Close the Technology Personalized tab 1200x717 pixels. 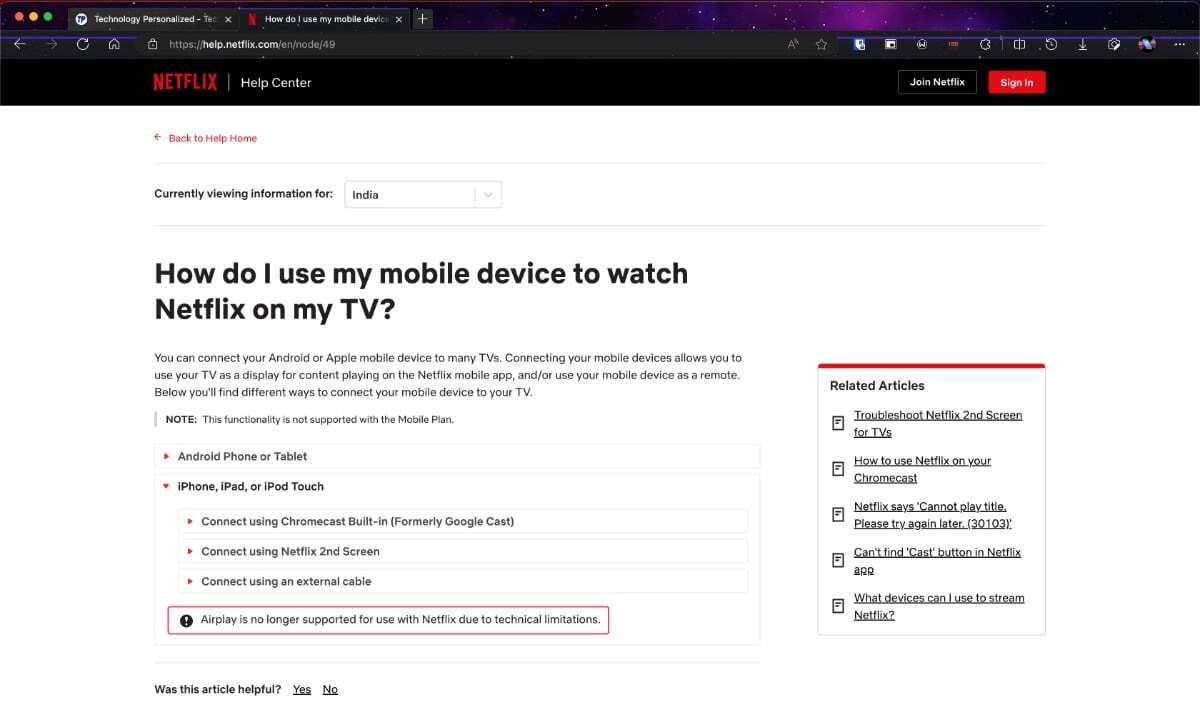coord(228,19)
